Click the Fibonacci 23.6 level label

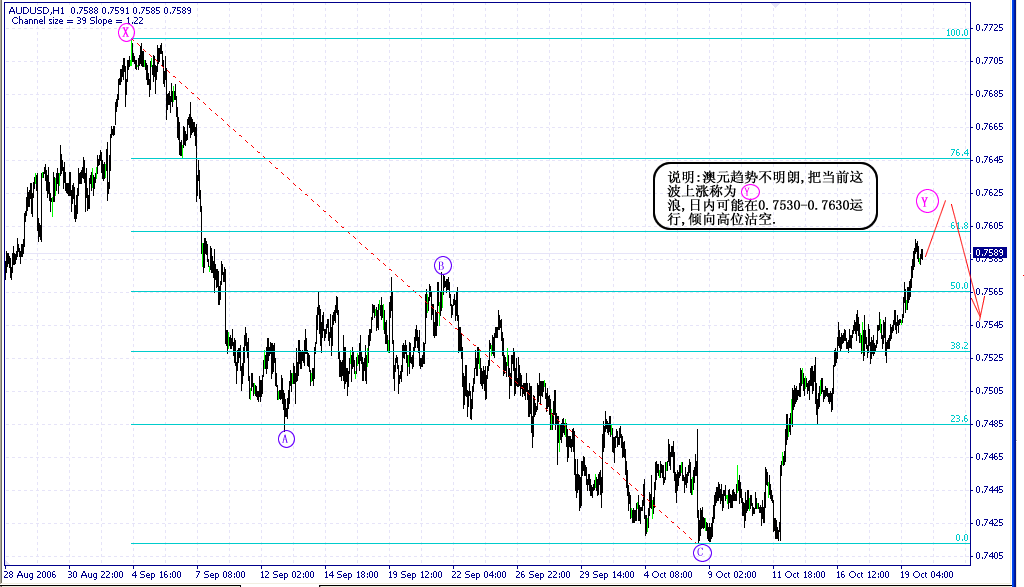[x=959, y=419]
